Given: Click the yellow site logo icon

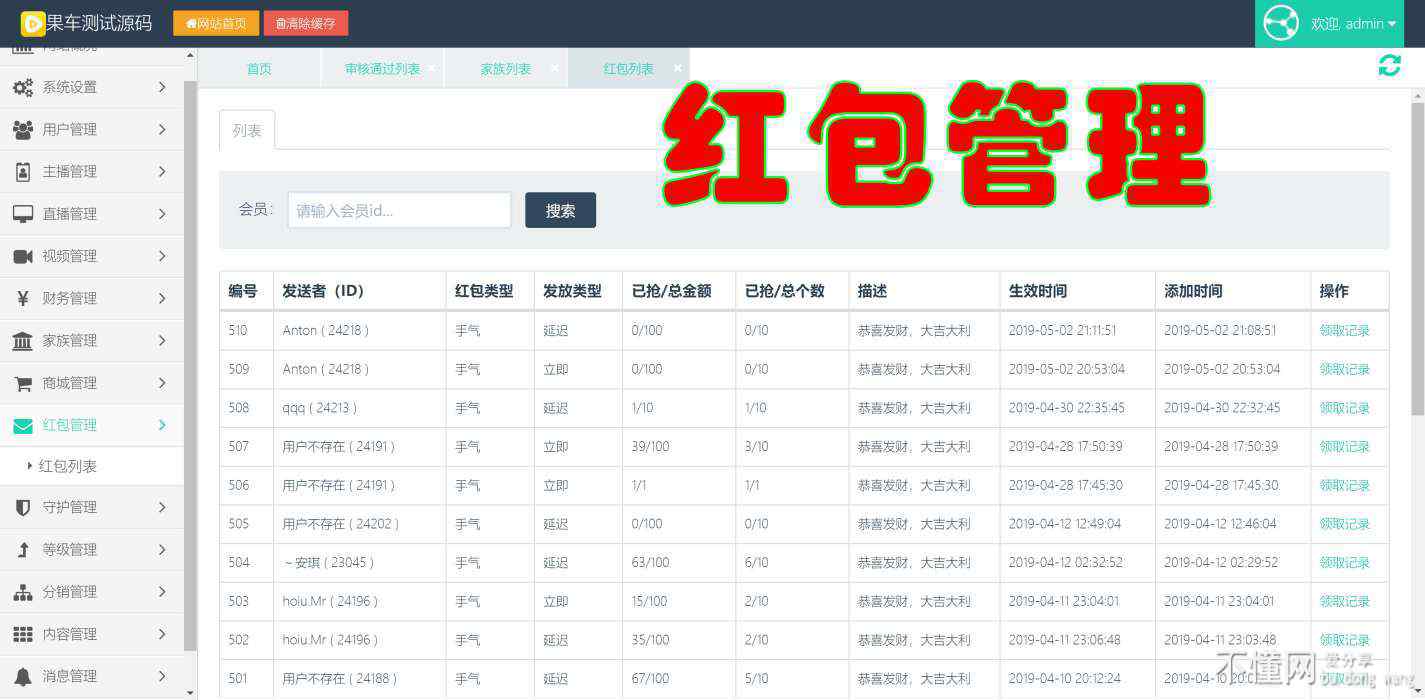Looking at the screenshot, I should tap(33, 23).
